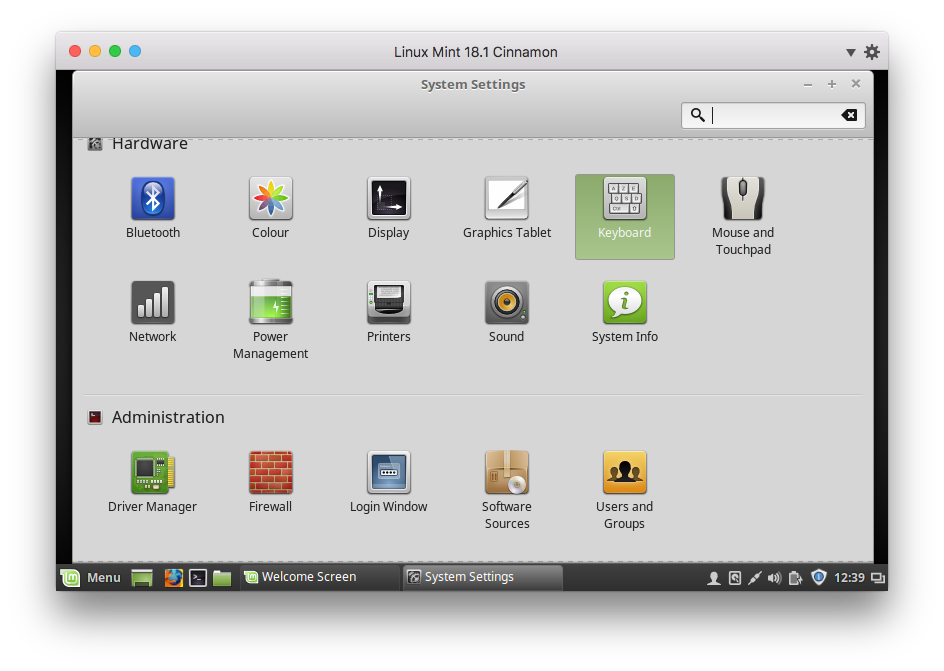
Task: Launch Driver Manager
Action: coord(152,481)
